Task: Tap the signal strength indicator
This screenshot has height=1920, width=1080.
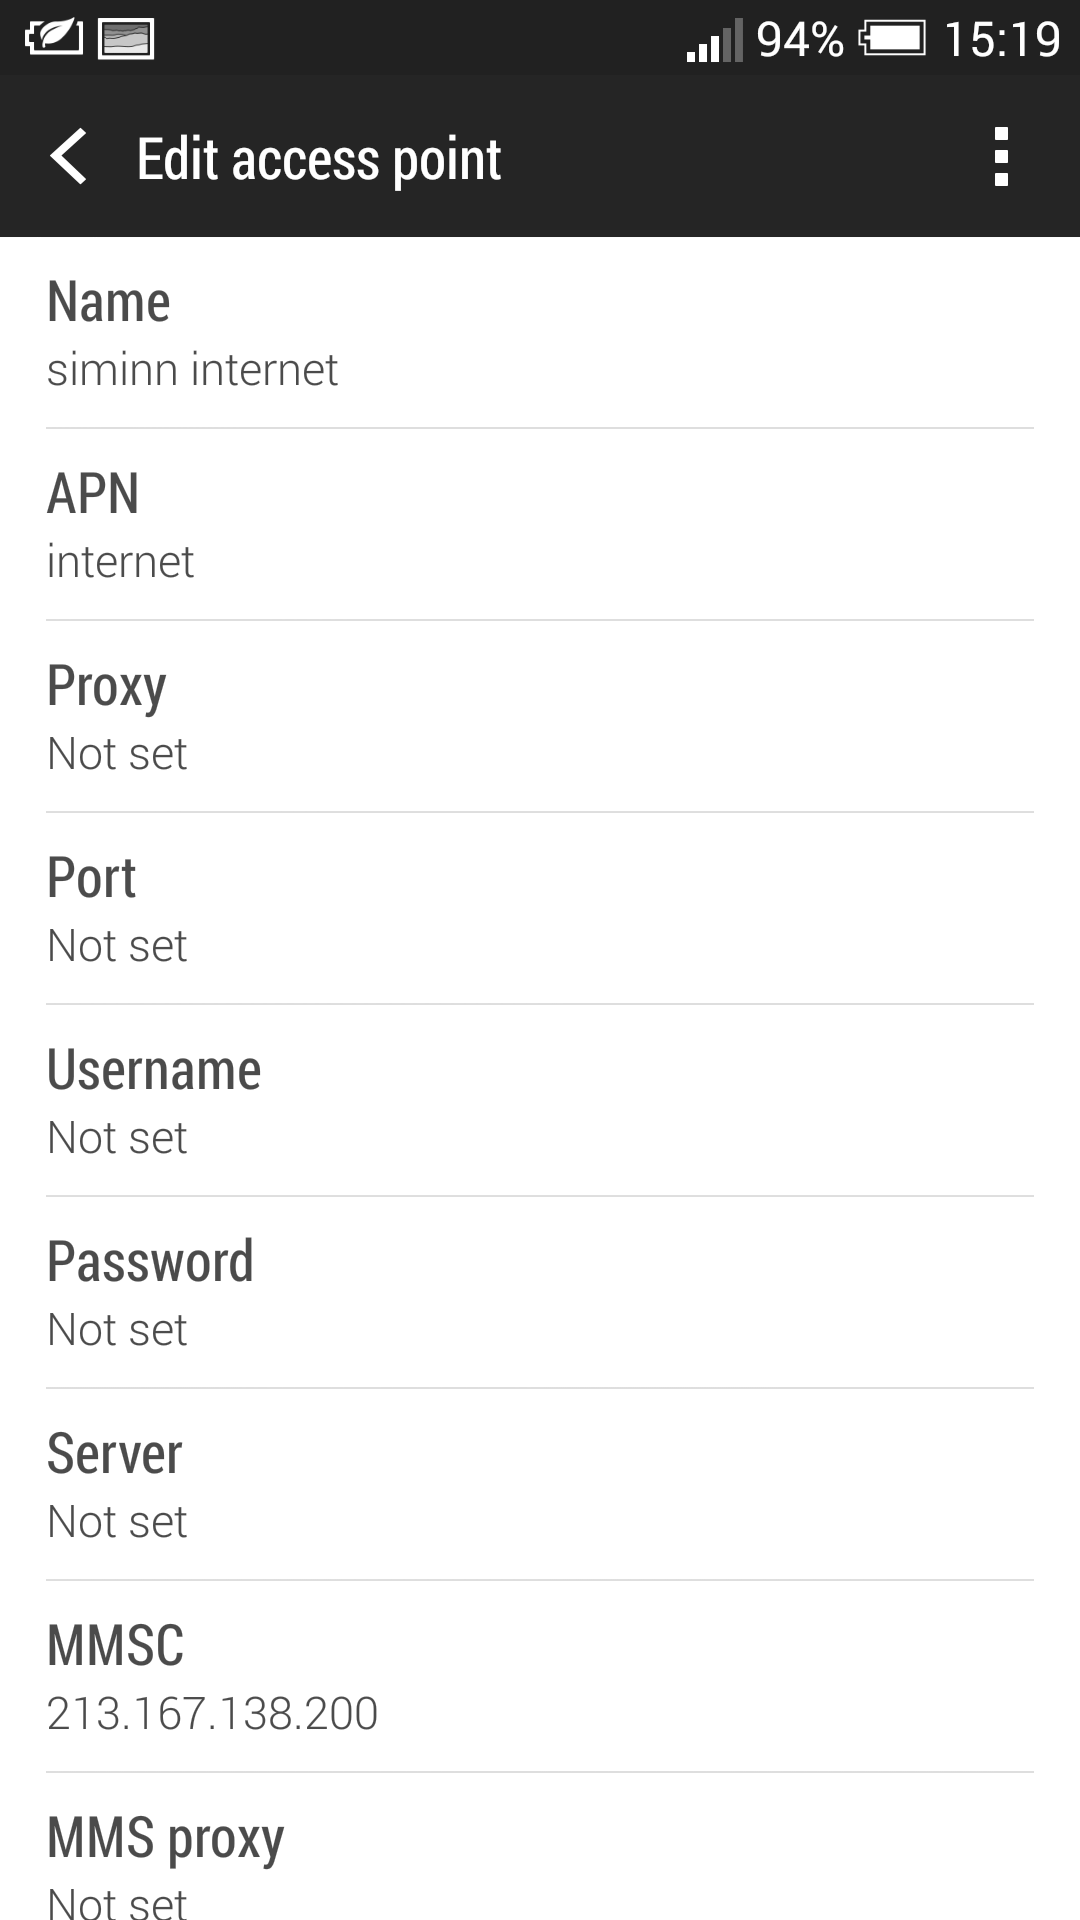Action: click(714, 40)
